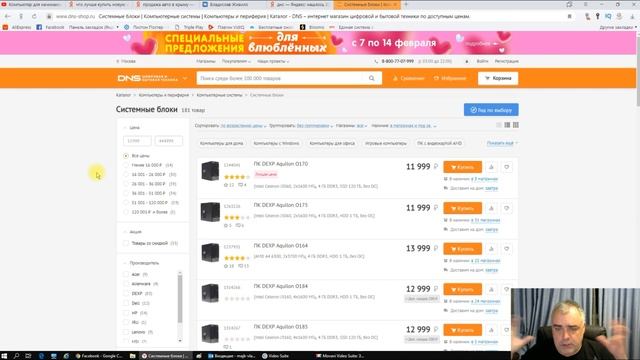
Task: Buy the ПК DEXP Aquilon O184
Action: [462, 289]
